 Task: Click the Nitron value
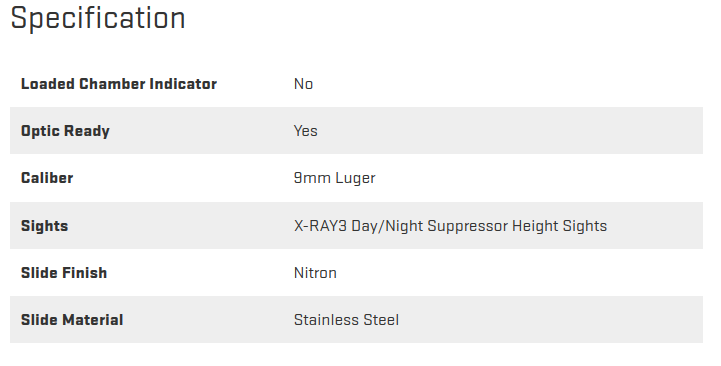[315, 273]
